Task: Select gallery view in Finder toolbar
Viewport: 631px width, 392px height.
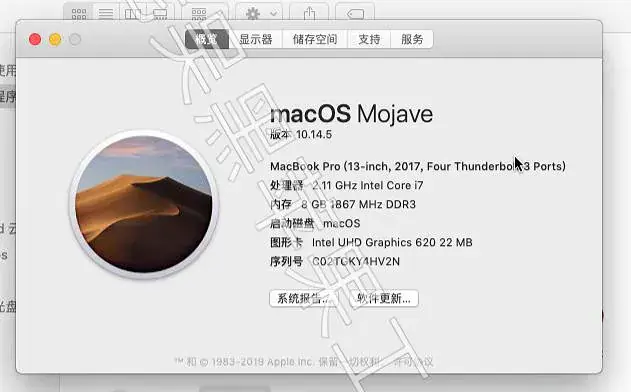Action: click(160, 14)
